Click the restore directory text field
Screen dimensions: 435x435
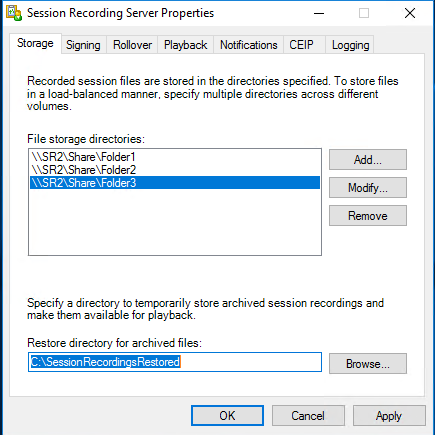tap(175, 362)
